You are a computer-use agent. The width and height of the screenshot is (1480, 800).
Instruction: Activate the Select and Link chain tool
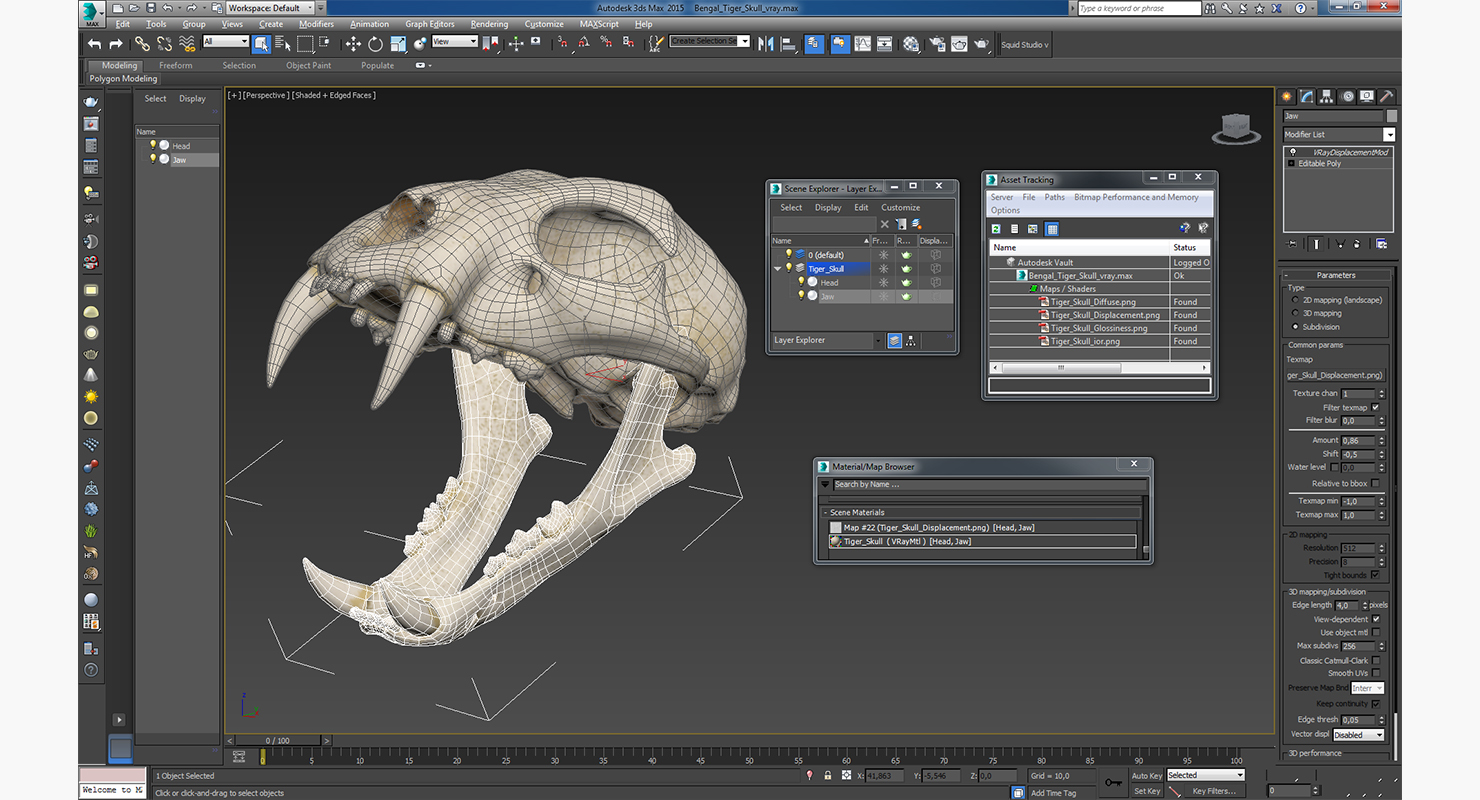click(x=142, y=44)
